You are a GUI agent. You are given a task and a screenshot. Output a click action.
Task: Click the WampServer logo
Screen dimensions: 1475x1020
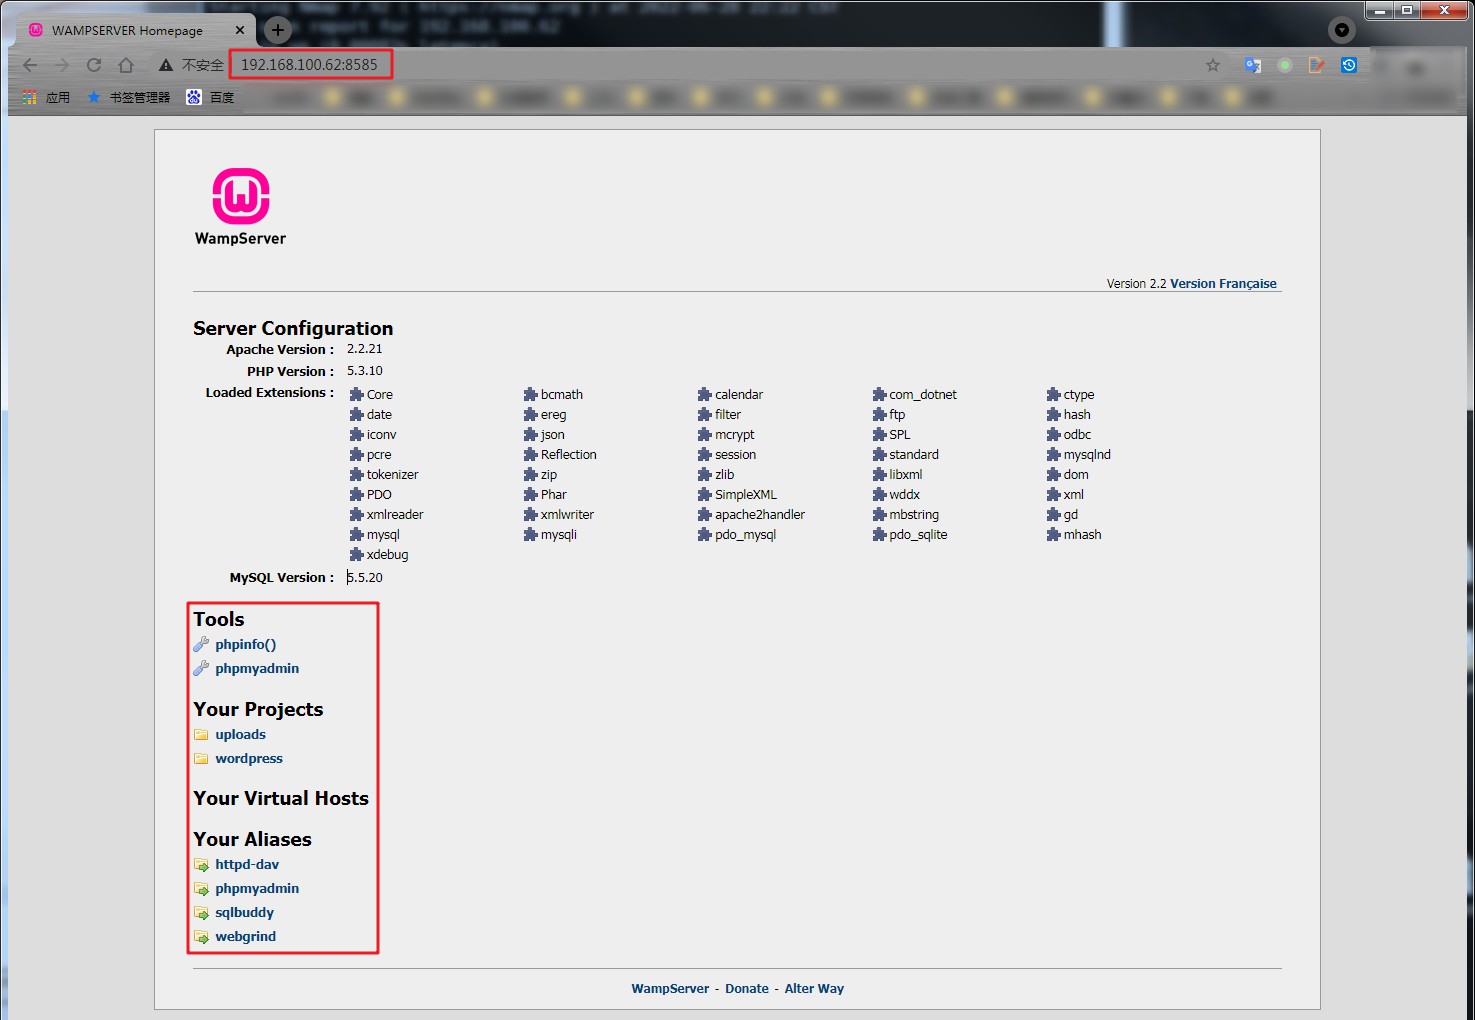tap(240, 206)
